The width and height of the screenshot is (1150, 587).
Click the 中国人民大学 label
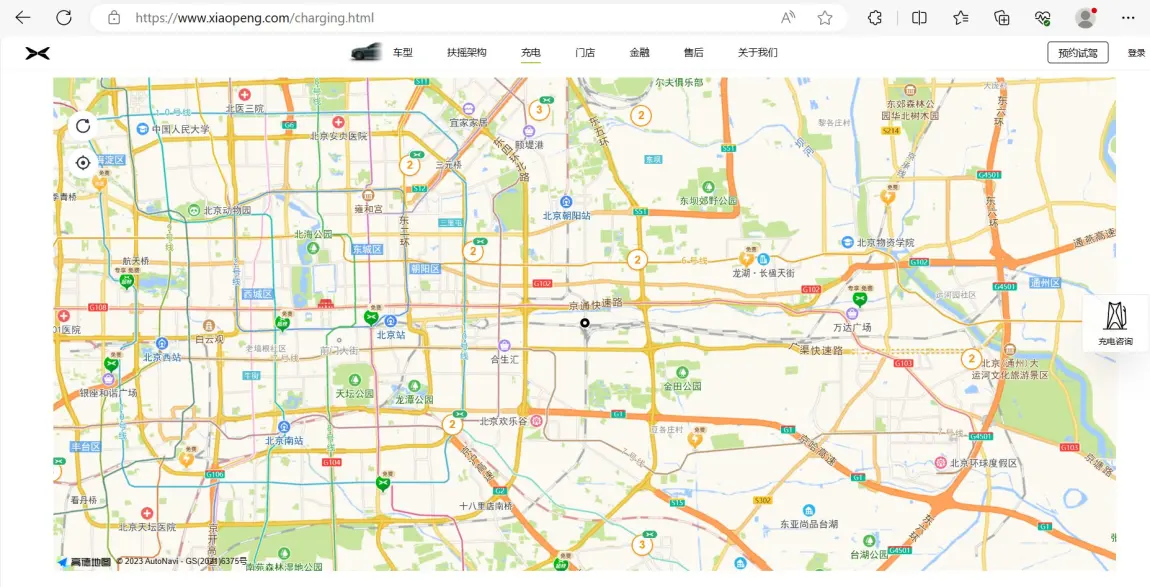tap(180, 129)
